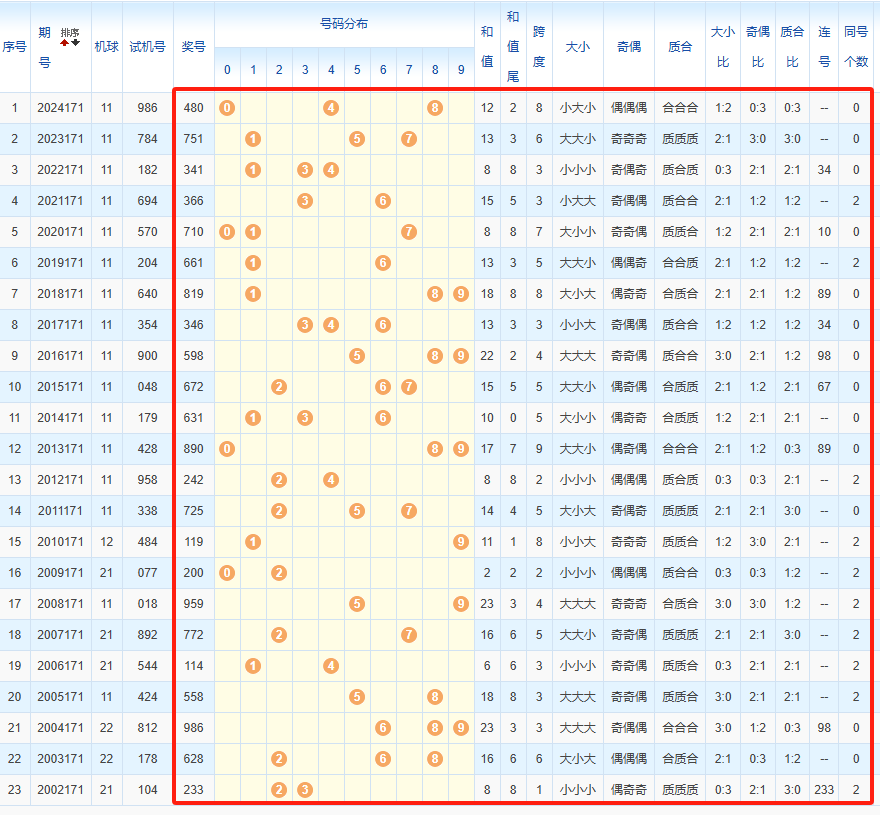Screen dimensions: 880x815
Task: Click period number 2010171
Action: click(x=61, y=542)
